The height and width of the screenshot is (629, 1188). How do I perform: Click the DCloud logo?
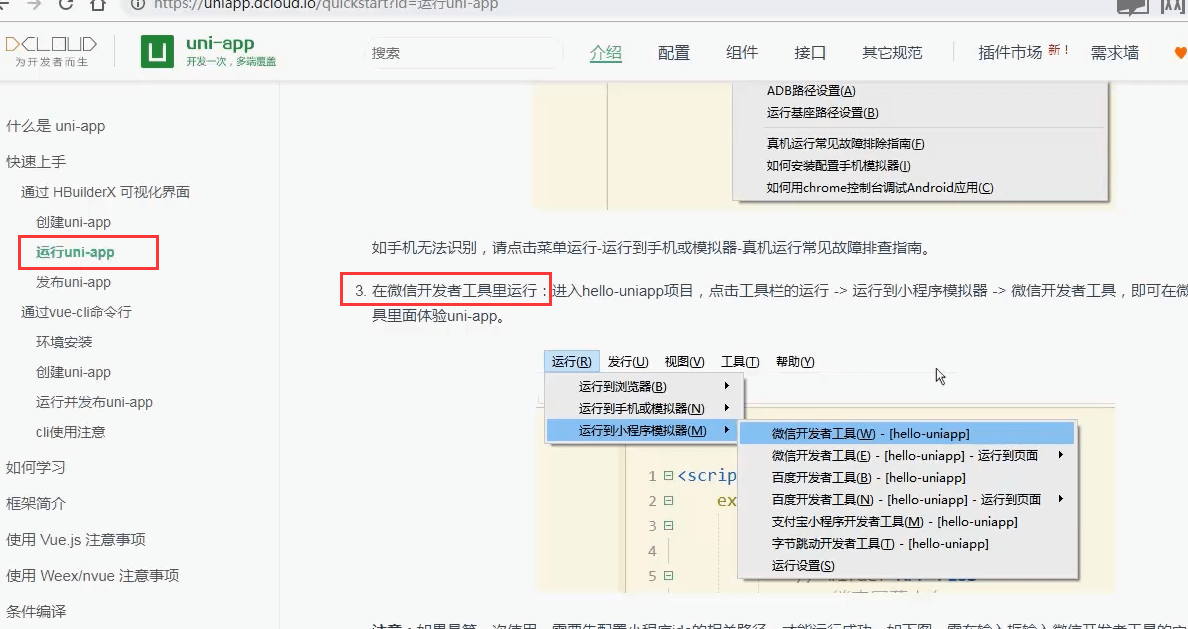51,51
